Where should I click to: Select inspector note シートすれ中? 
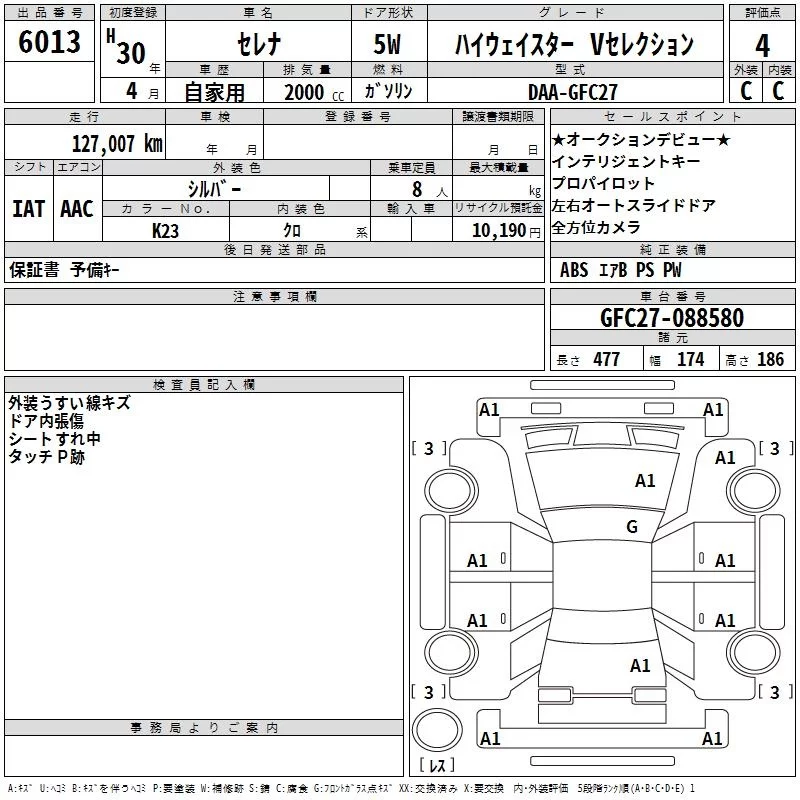[54, 439]
